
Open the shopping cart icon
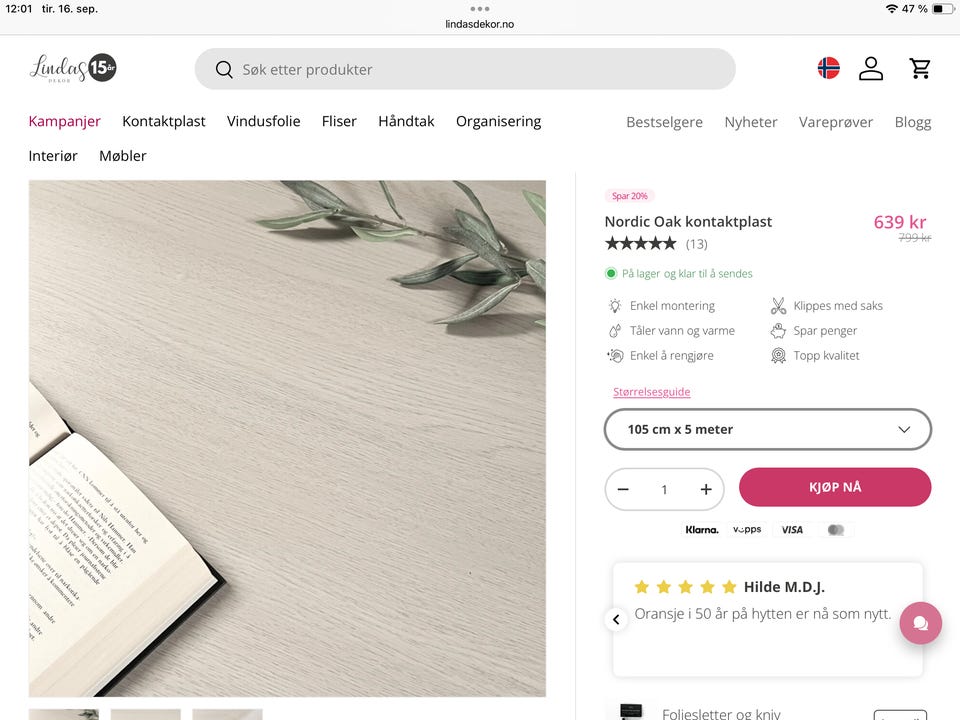pyautogui.click(x=920, y=69)
